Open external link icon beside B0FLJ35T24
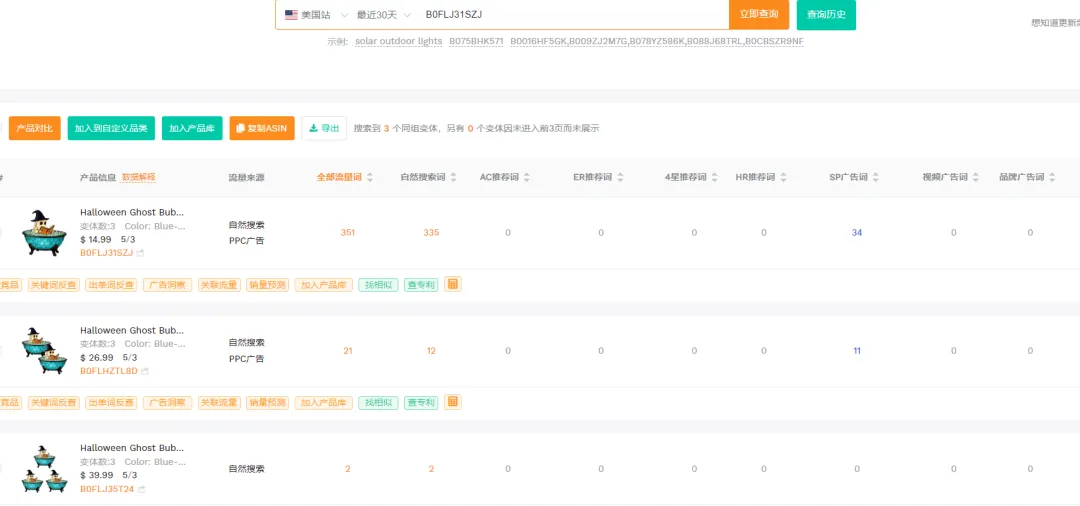This screenshot has width=1080, height=506. [x=141, y=489]
